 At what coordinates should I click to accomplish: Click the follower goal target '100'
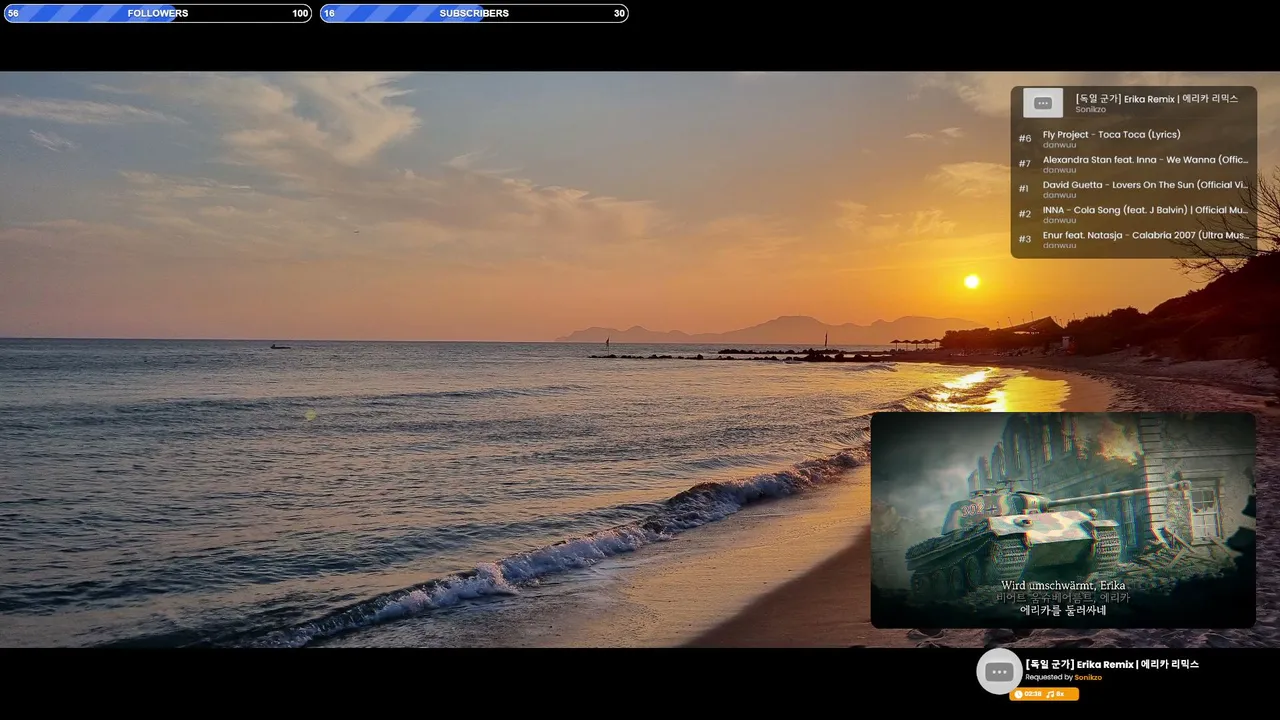point(300,13)
